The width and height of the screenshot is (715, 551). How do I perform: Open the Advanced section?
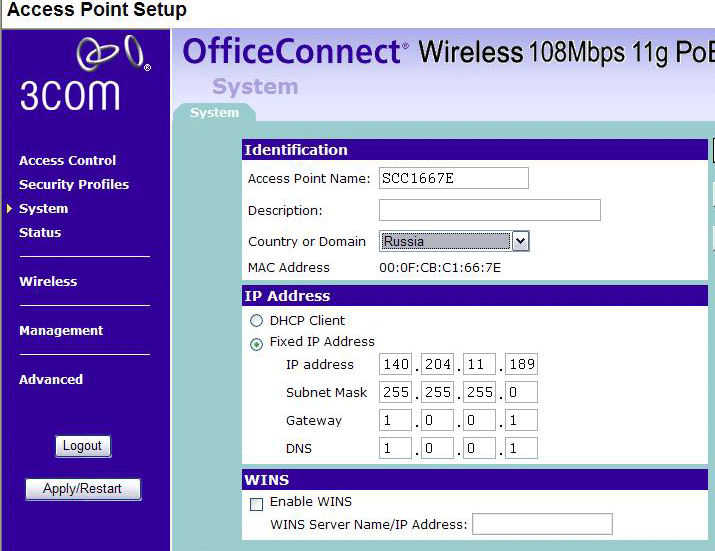click(x=51, y=379)
